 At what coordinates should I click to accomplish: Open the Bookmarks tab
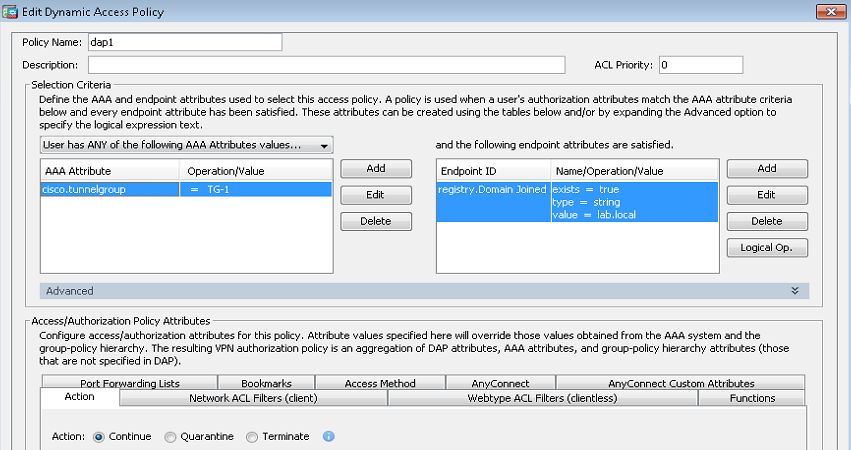tap(264, 383)
